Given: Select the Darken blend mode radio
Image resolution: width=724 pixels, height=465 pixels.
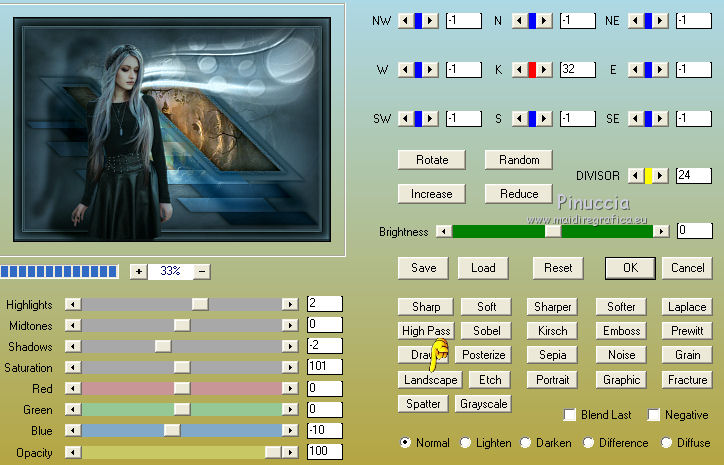Looking at the screenshot, I should pos(525,442).
